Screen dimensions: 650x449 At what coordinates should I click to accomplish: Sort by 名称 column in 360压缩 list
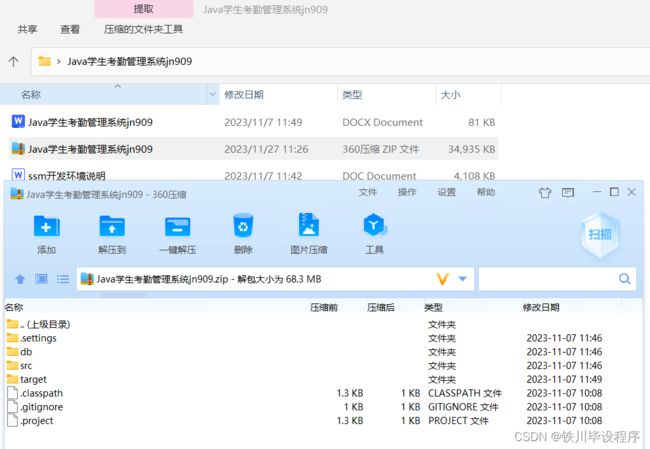14,308
